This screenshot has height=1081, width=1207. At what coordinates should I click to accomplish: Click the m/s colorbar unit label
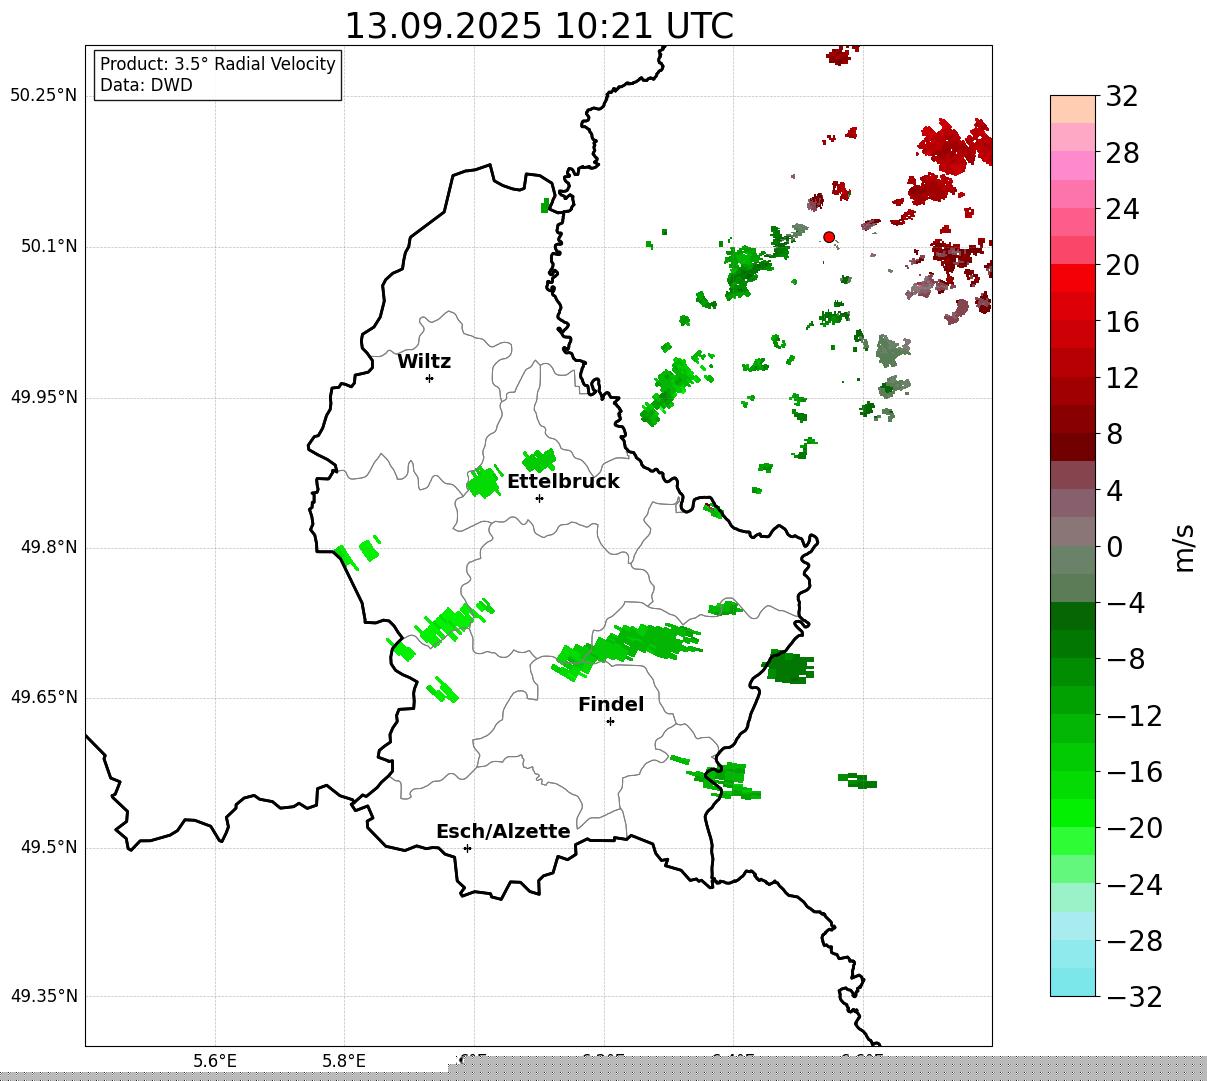click(1184, 547)
